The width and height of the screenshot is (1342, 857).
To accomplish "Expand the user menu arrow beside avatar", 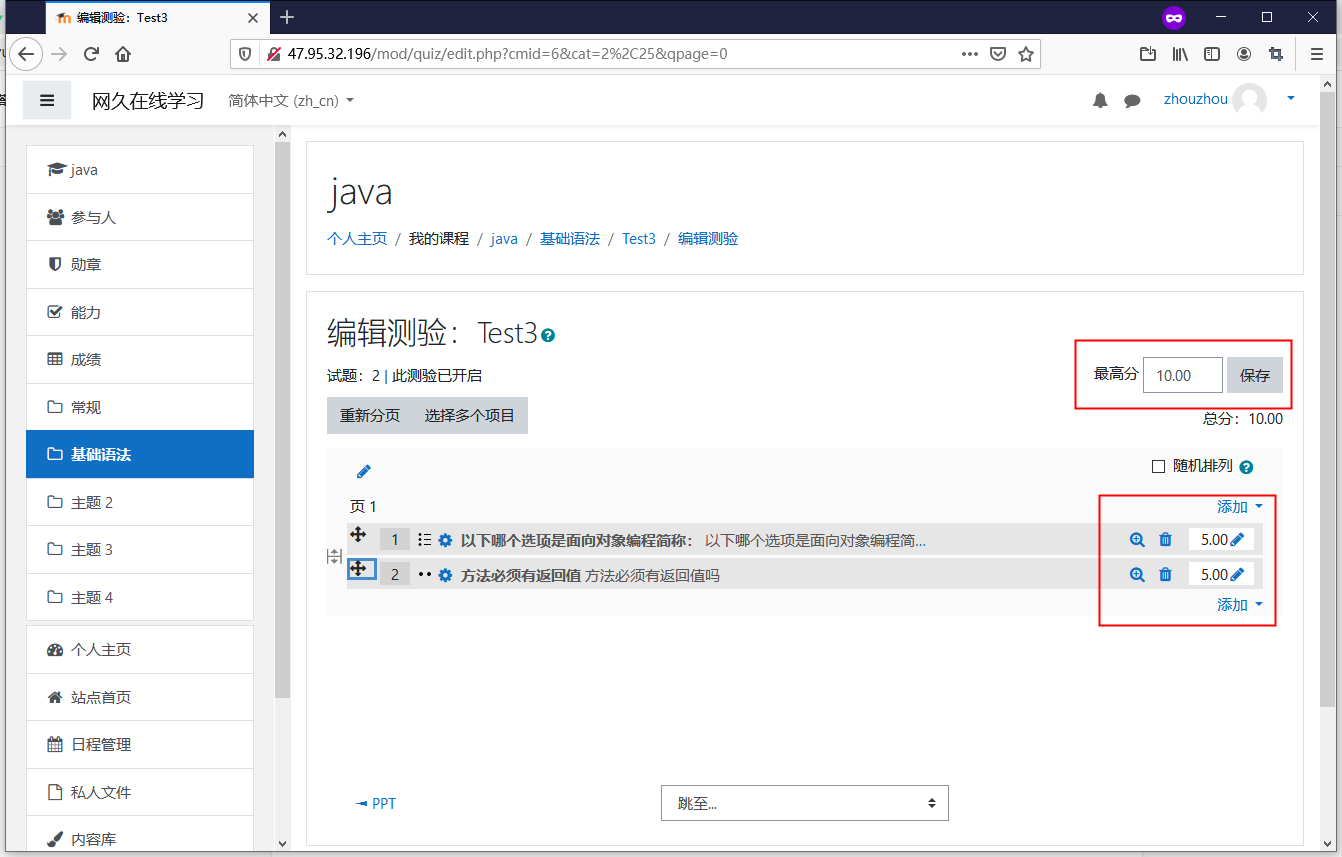I will coord(1290,98).
